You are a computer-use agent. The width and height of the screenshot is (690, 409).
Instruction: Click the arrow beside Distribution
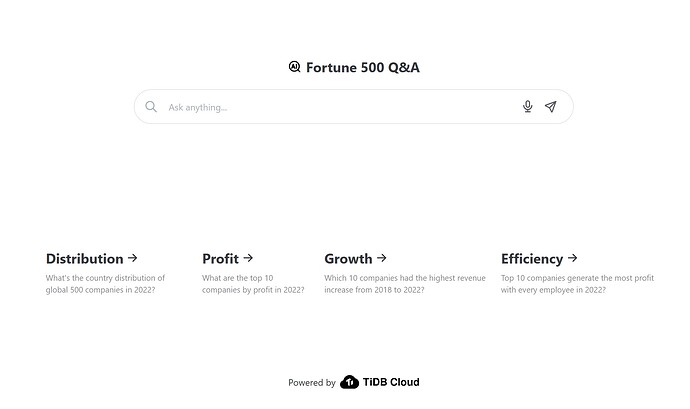point(133,258)
